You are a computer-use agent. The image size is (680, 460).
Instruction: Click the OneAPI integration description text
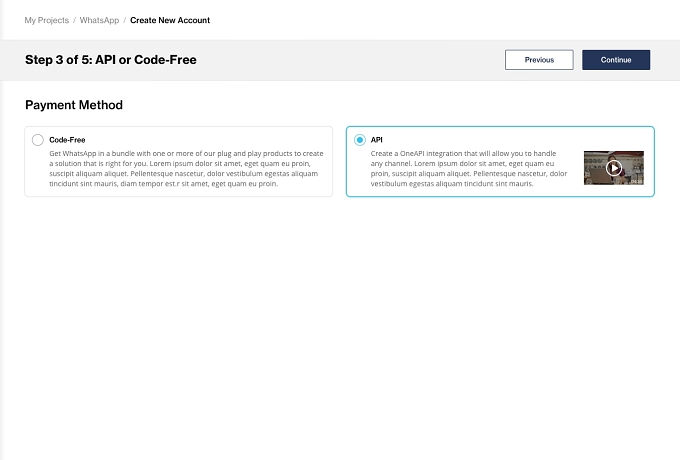click(x=469, y=168)
